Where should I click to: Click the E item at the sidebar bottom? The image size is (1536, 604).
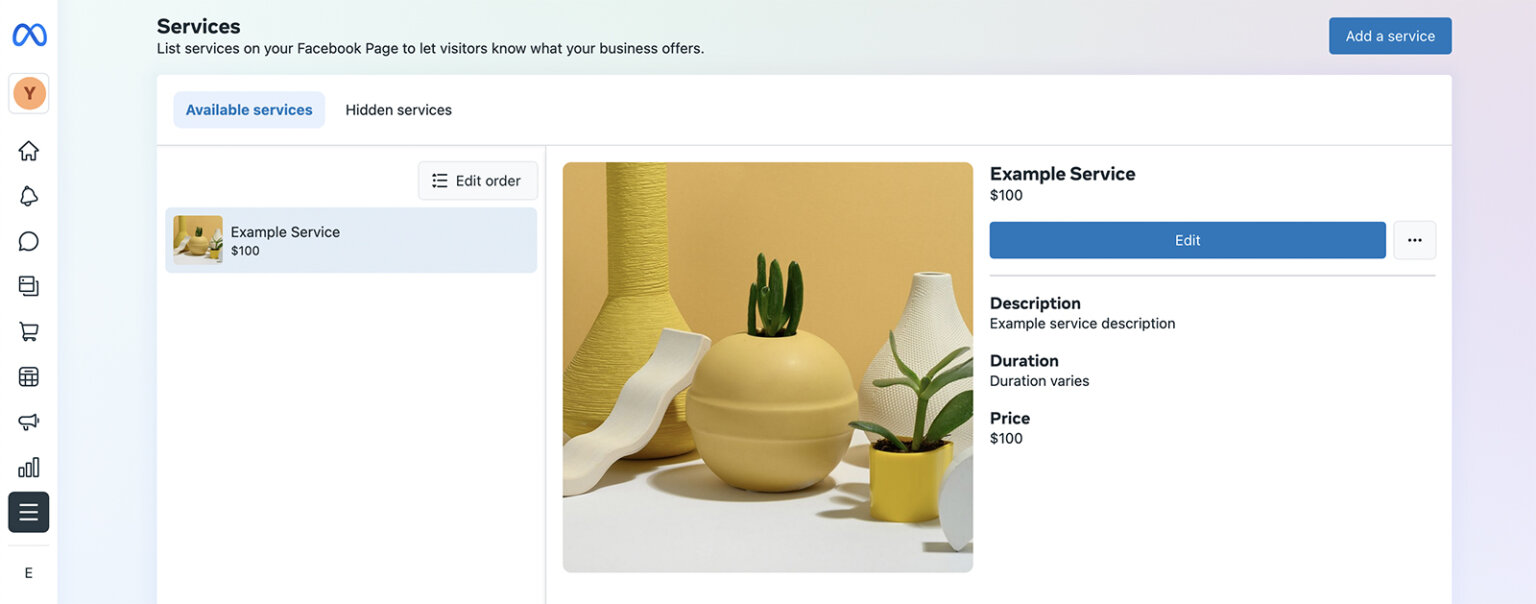coord(28,573)
